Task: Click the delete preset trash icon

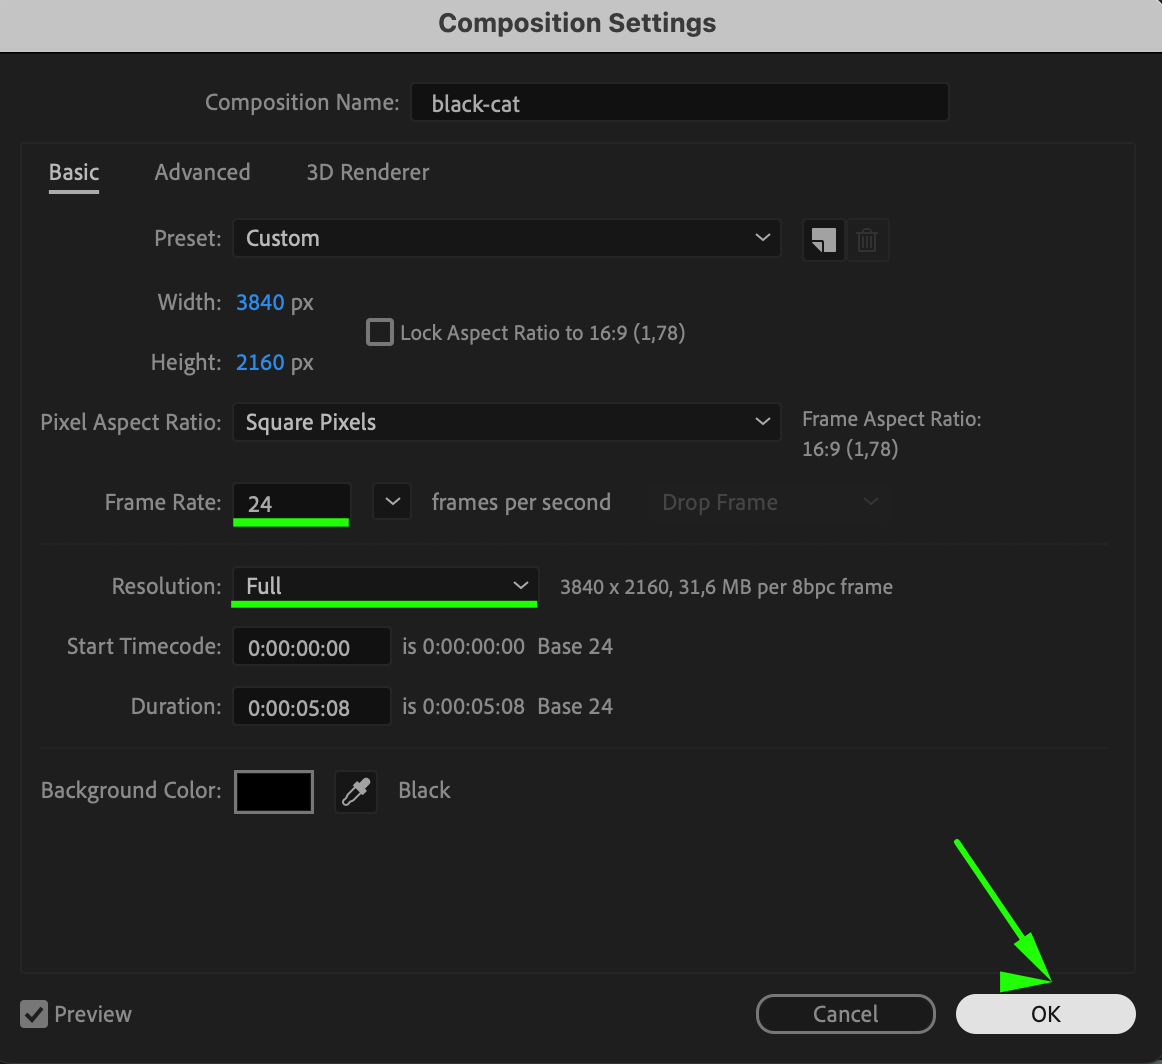Action: click(x=867, y=240)
